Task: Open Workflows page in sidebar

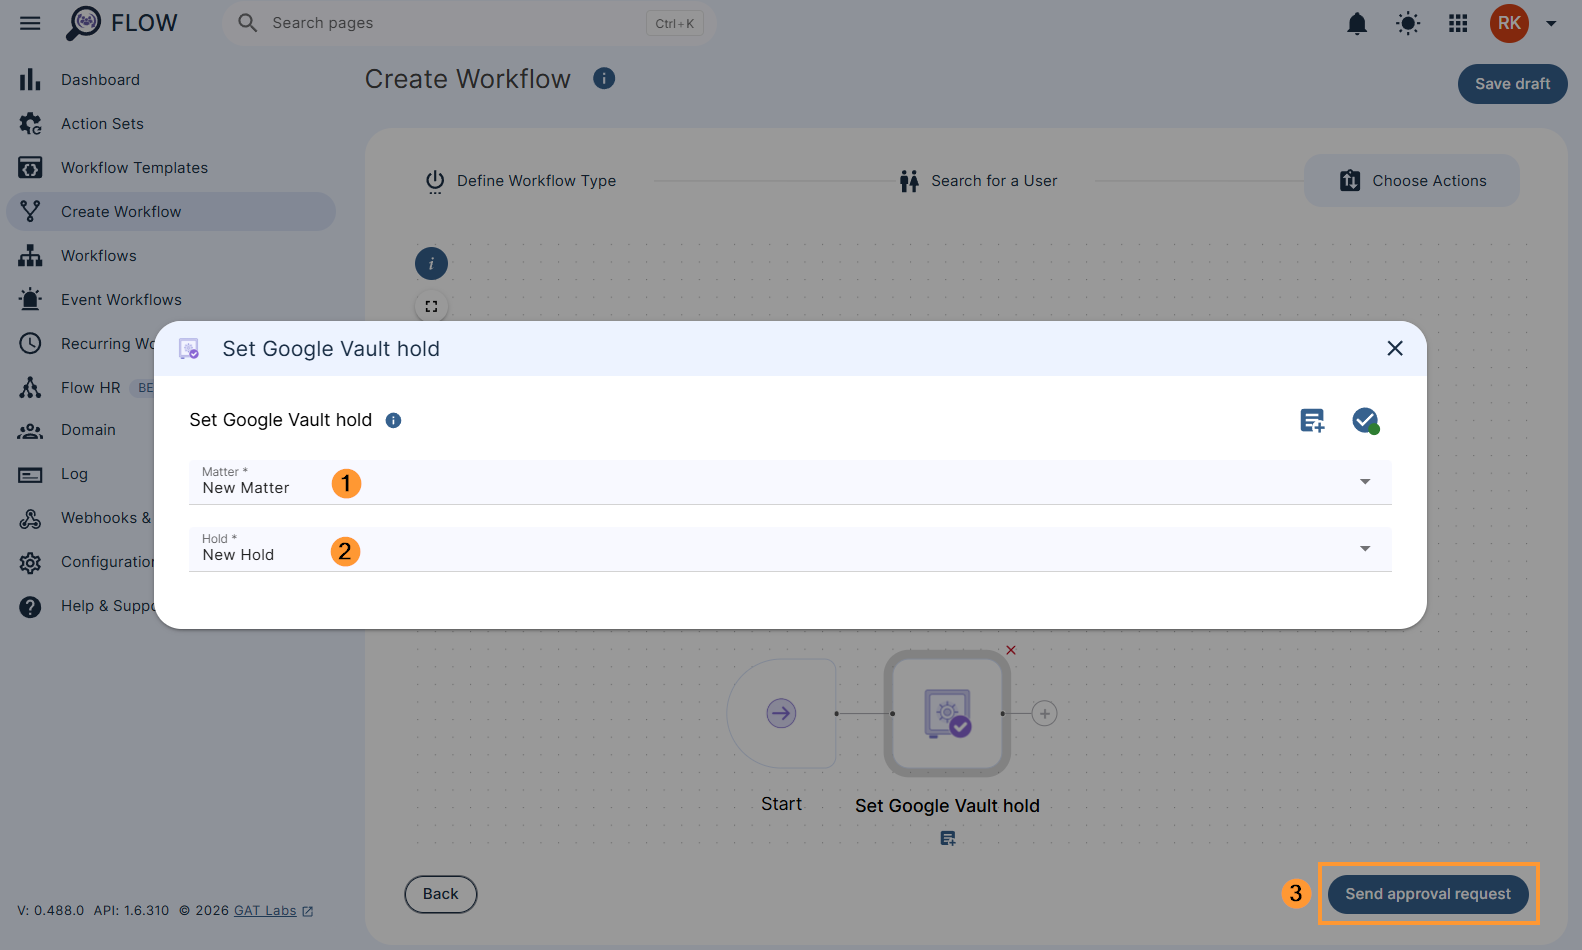Action: point(171,256)
